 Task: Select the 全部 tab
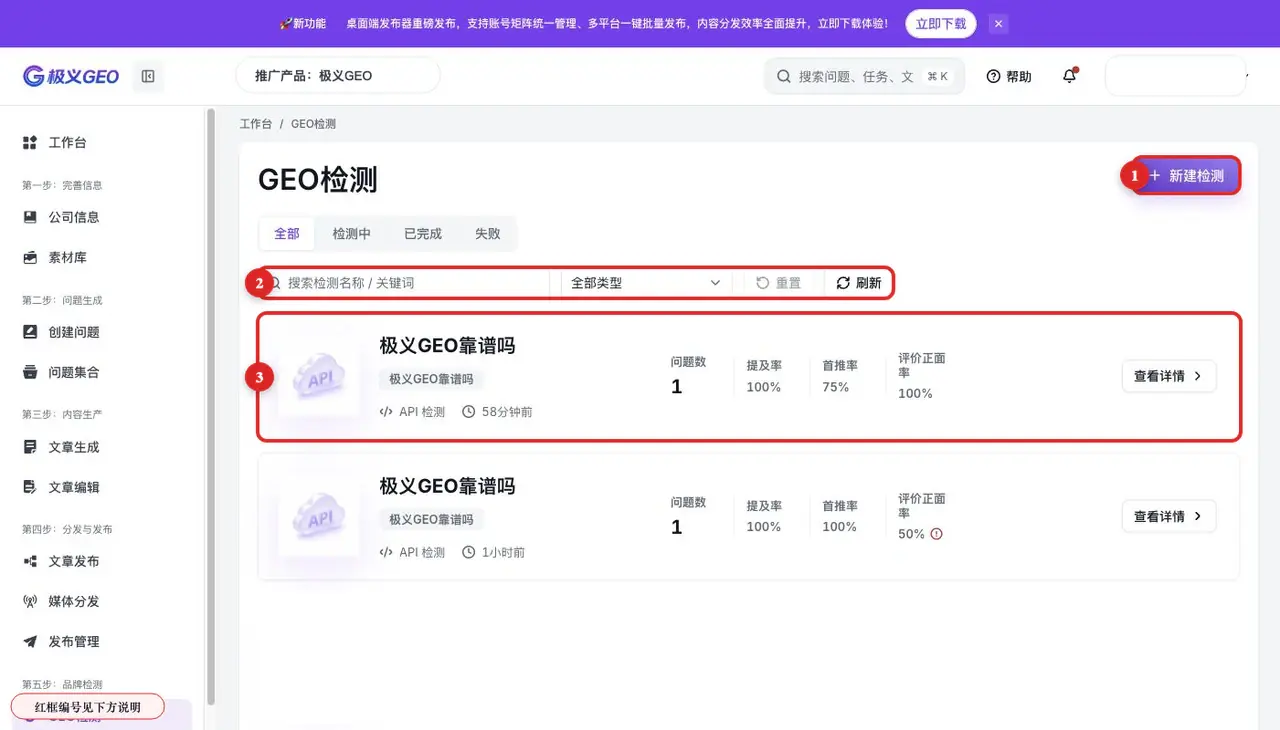(x=287, y=233)
